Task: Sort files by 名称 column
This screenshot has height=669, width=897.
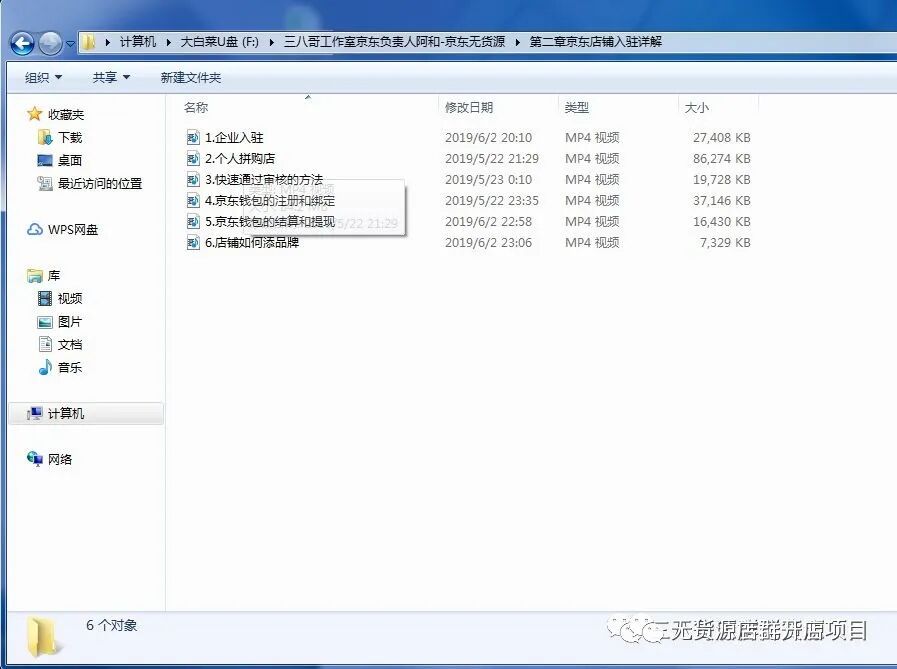Action: (x=196, y=108)
